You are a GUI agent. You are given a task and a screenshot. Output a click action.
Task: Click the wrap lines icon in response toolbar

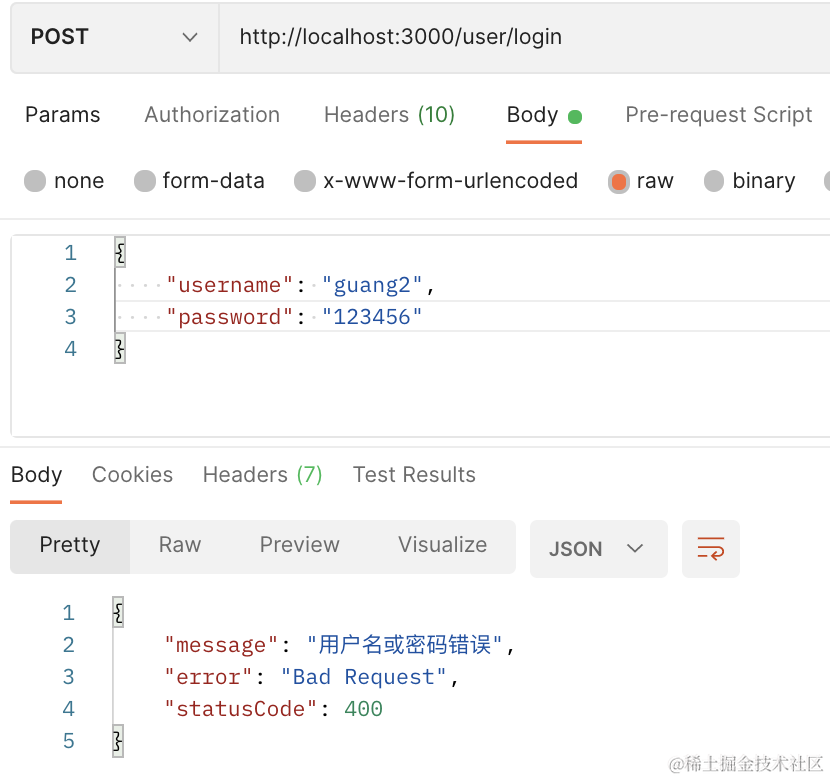(x=710, y=548)
